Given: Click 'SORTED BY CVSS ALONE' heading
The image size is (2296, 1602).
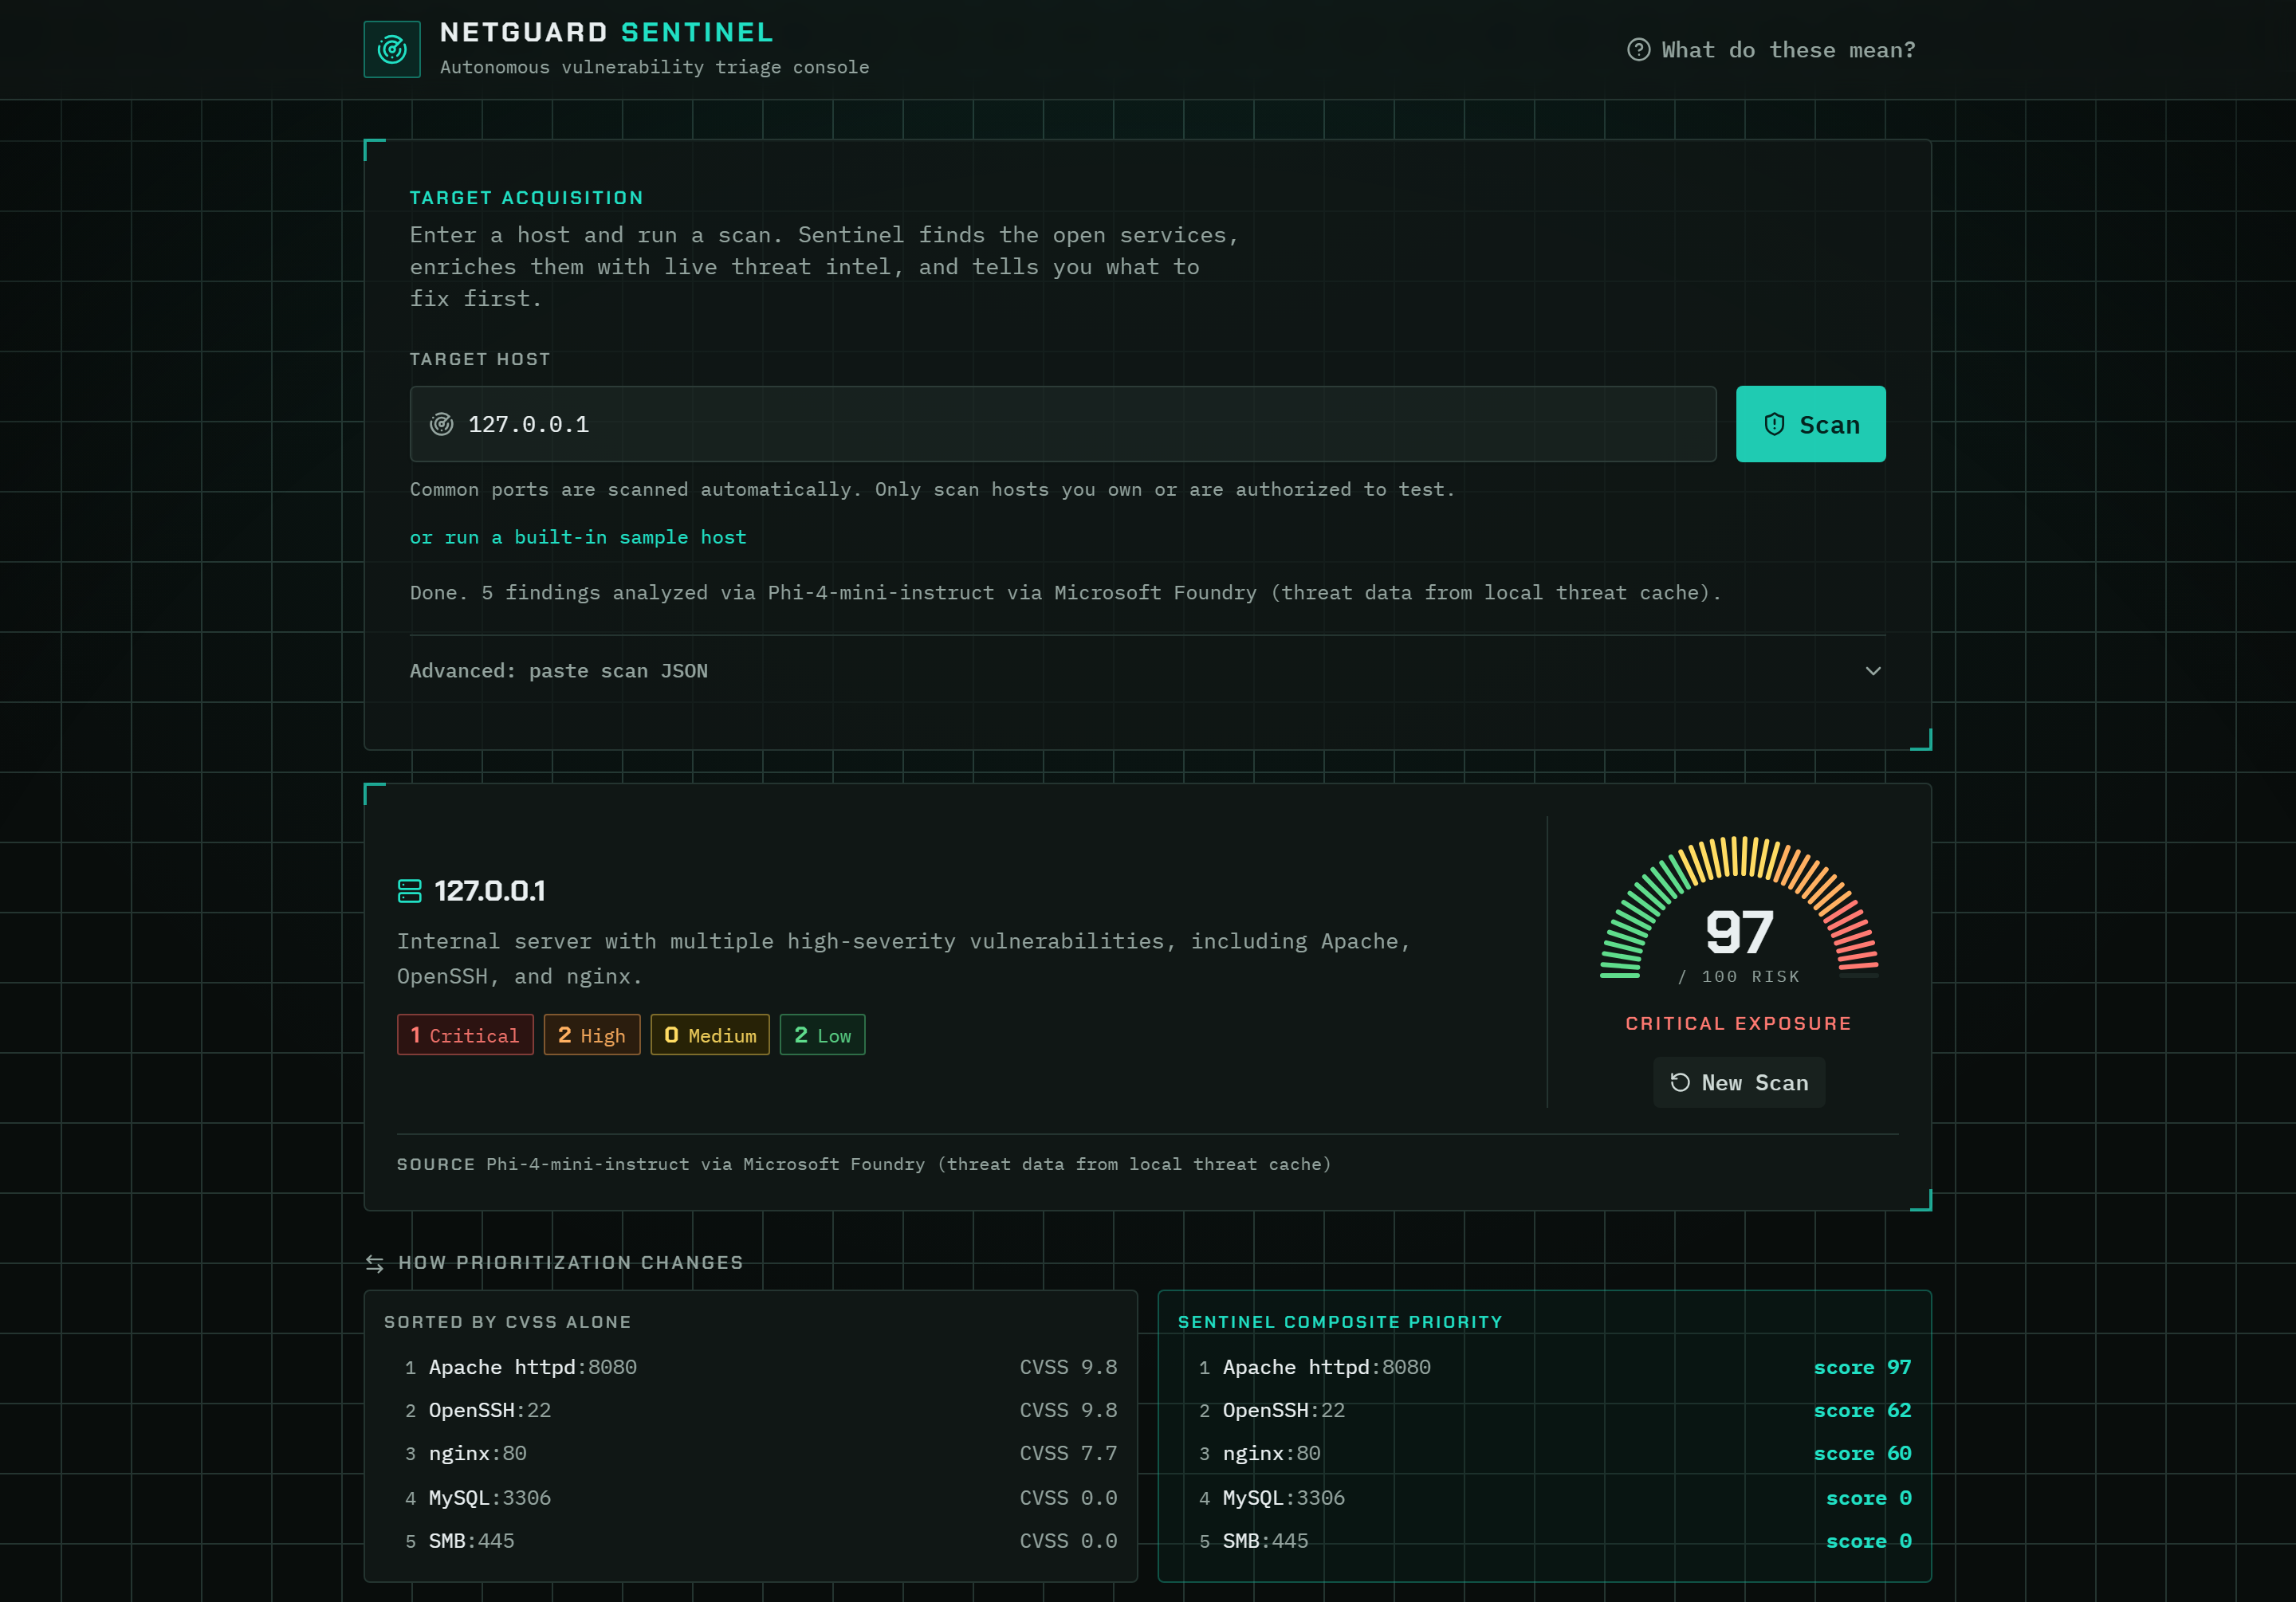Looking at the screenshot, I should pyautogui.click(x=508, y=1322).
